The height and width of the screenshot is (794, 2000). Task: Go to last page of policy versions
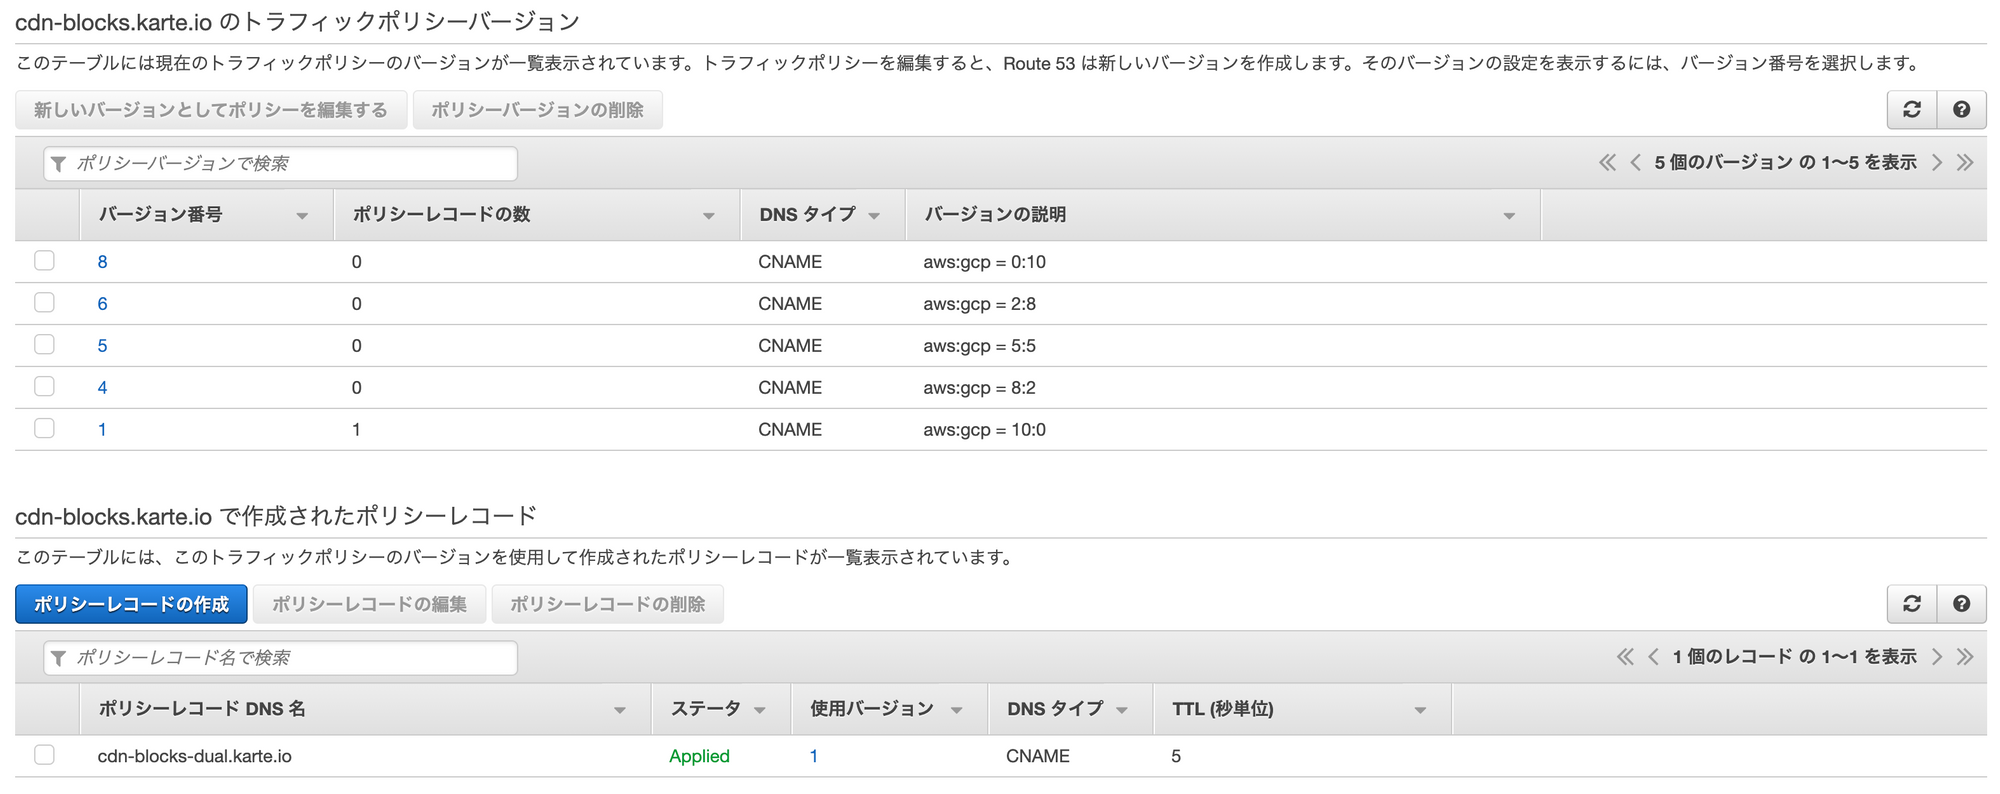pyautogui.click(x=1965, y=163)
